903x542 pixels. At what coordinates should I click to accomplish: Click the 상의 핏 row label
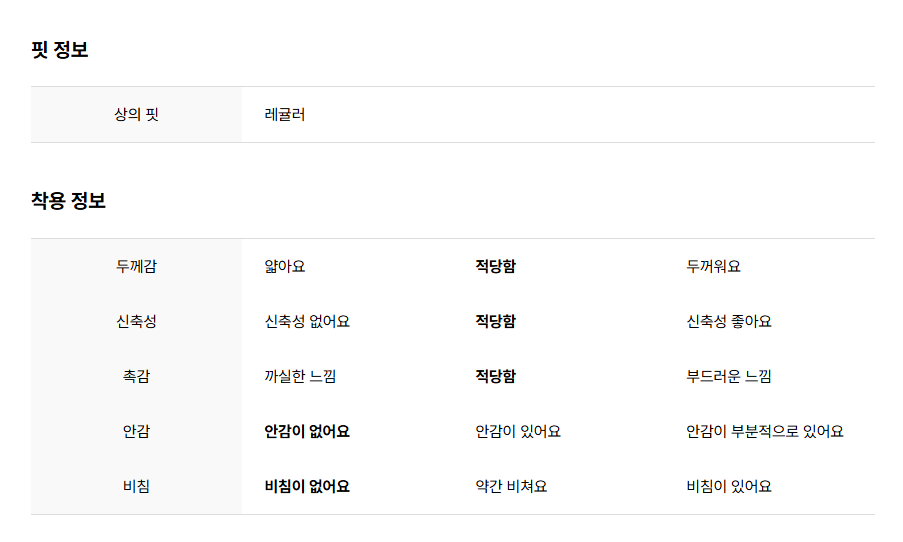tap(136, 115)
